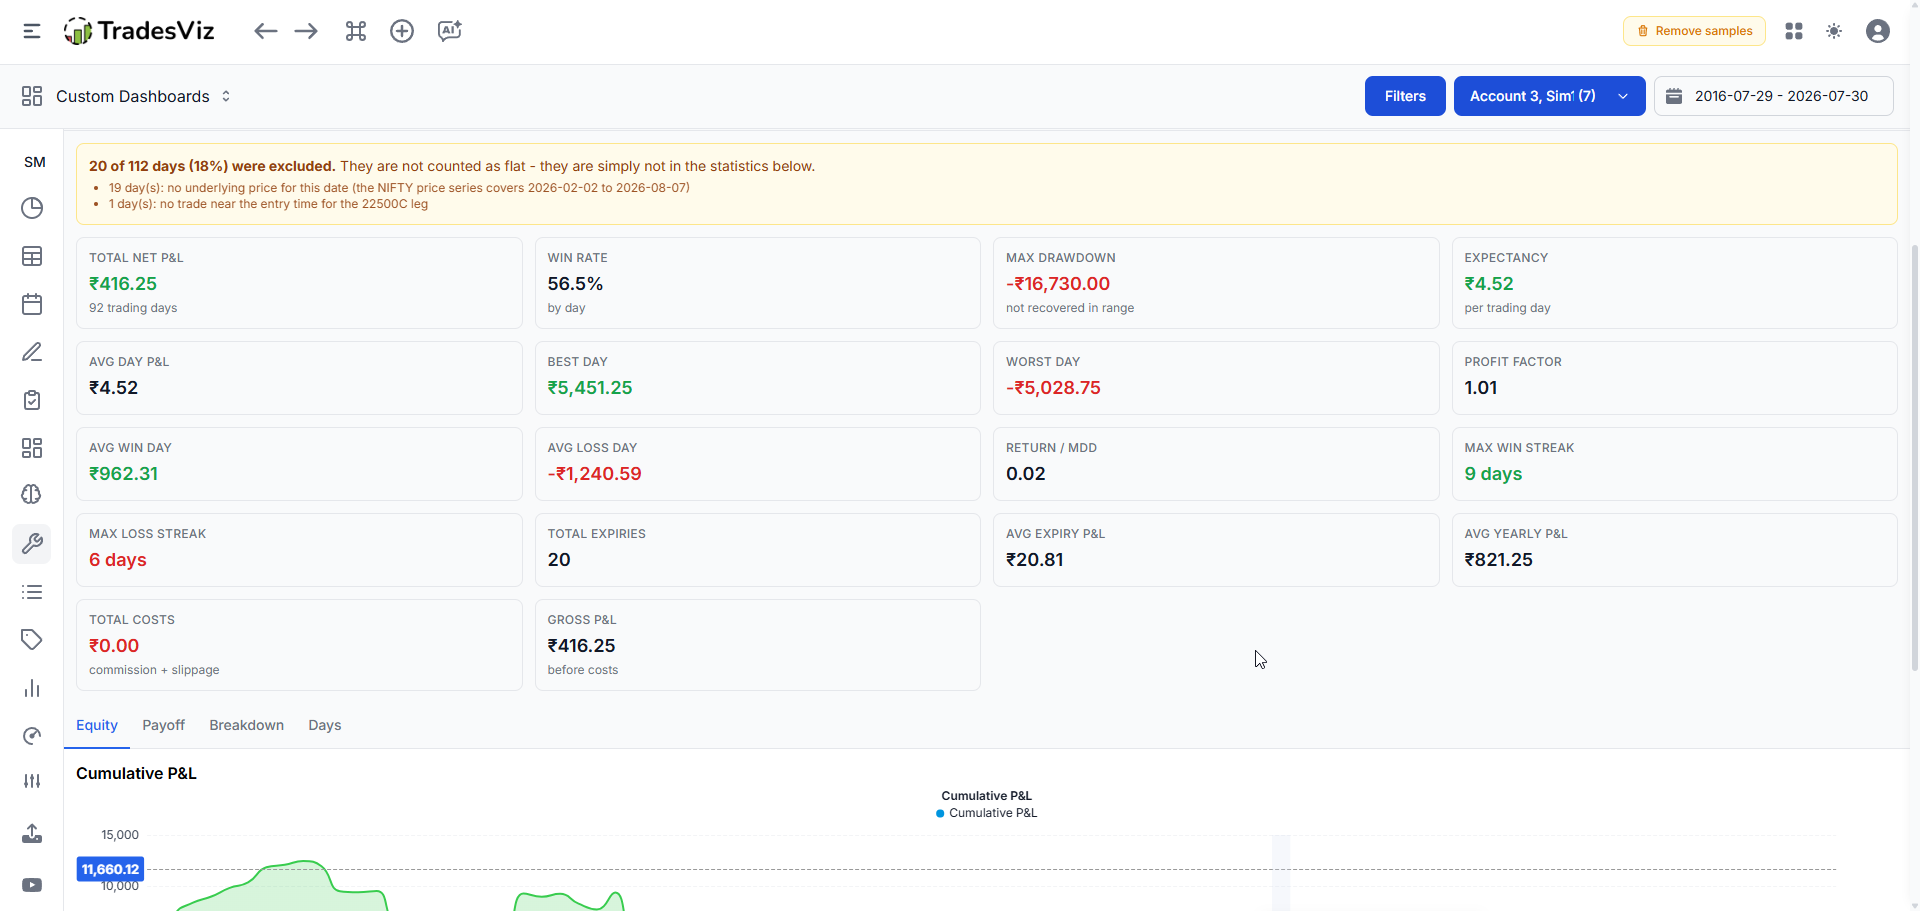
Task: Switch to the Equity tab
Action: 97,725
